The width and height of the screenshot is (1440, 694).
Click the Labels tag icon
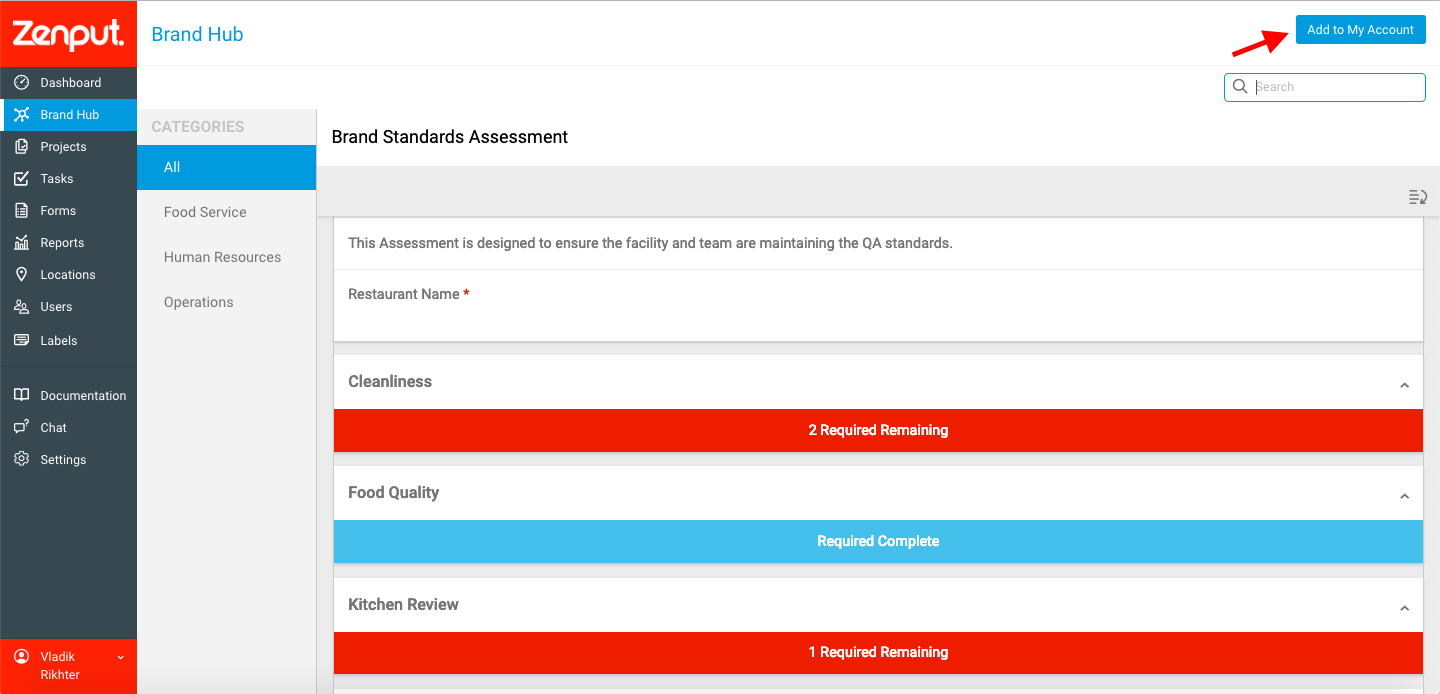pos(21,340)
